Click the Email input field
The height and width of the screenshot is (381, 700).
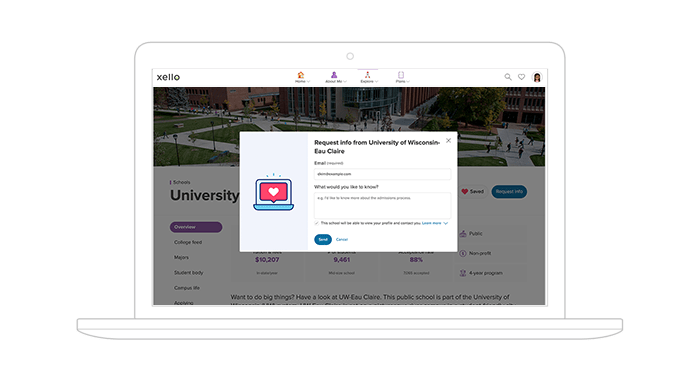(383, 174)
